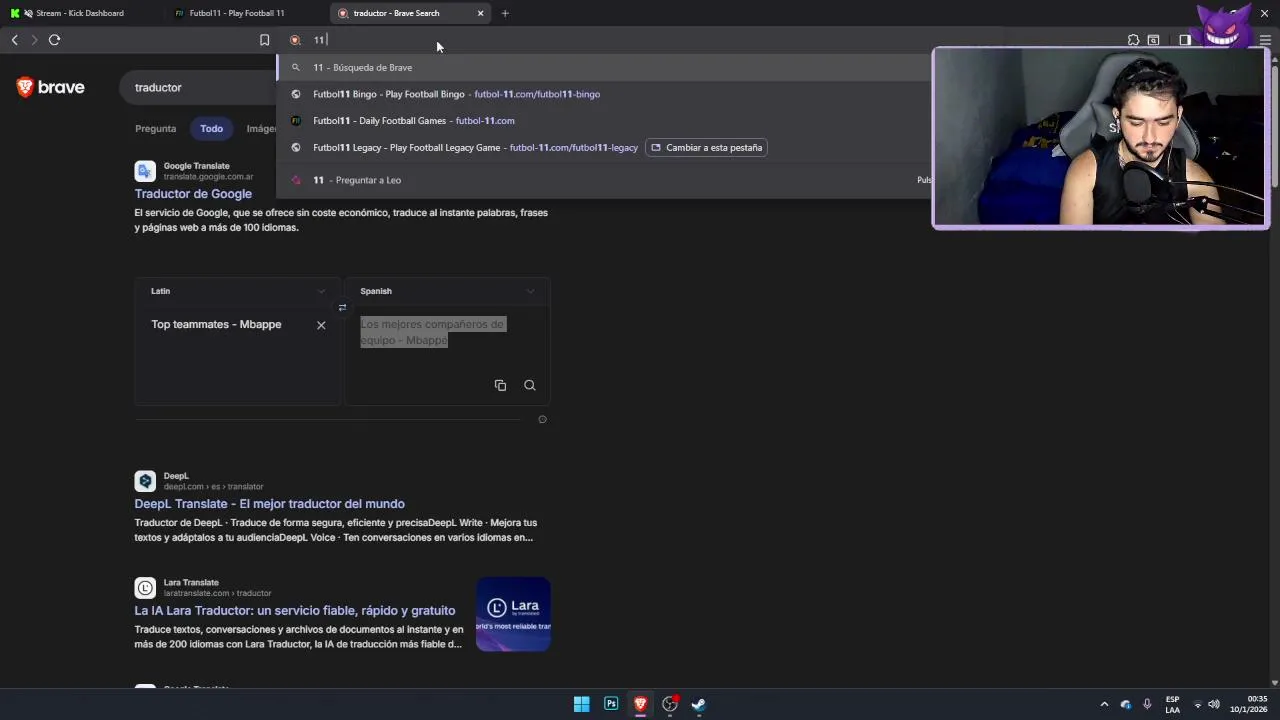The image size is (1280, 720).
Task: Switch to the Pregunta search filter
Action: [155, 128]
